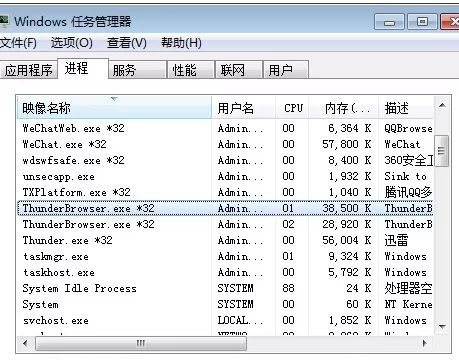Select the taskmgr.exe process
This screenshot has width=459, height=360.
point(225,256)
